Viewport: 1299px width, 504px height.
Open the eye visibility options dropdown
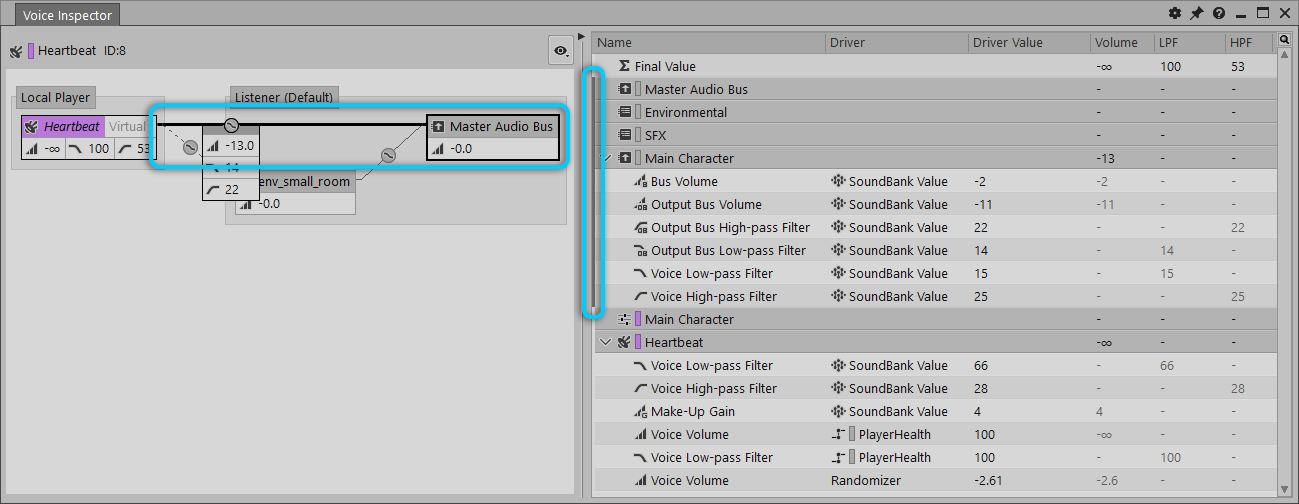(x=561, y=51)
